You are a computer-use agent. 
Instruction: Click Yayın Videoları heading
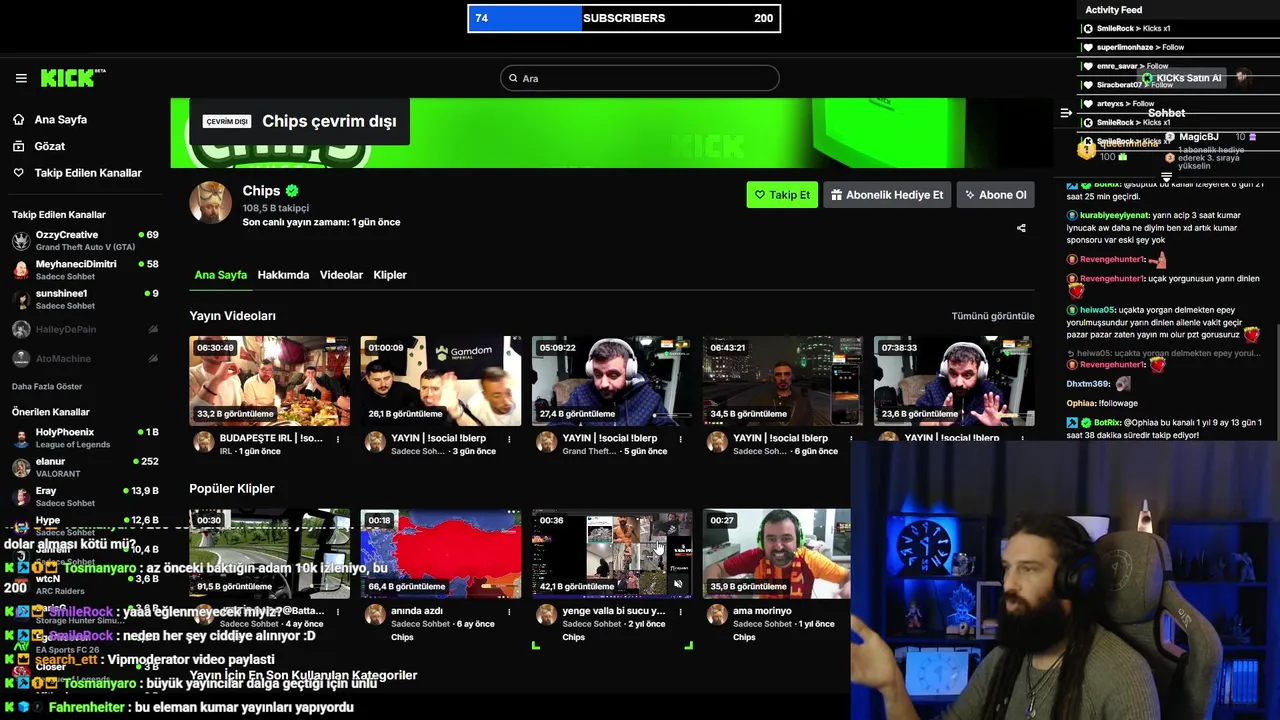232,316
